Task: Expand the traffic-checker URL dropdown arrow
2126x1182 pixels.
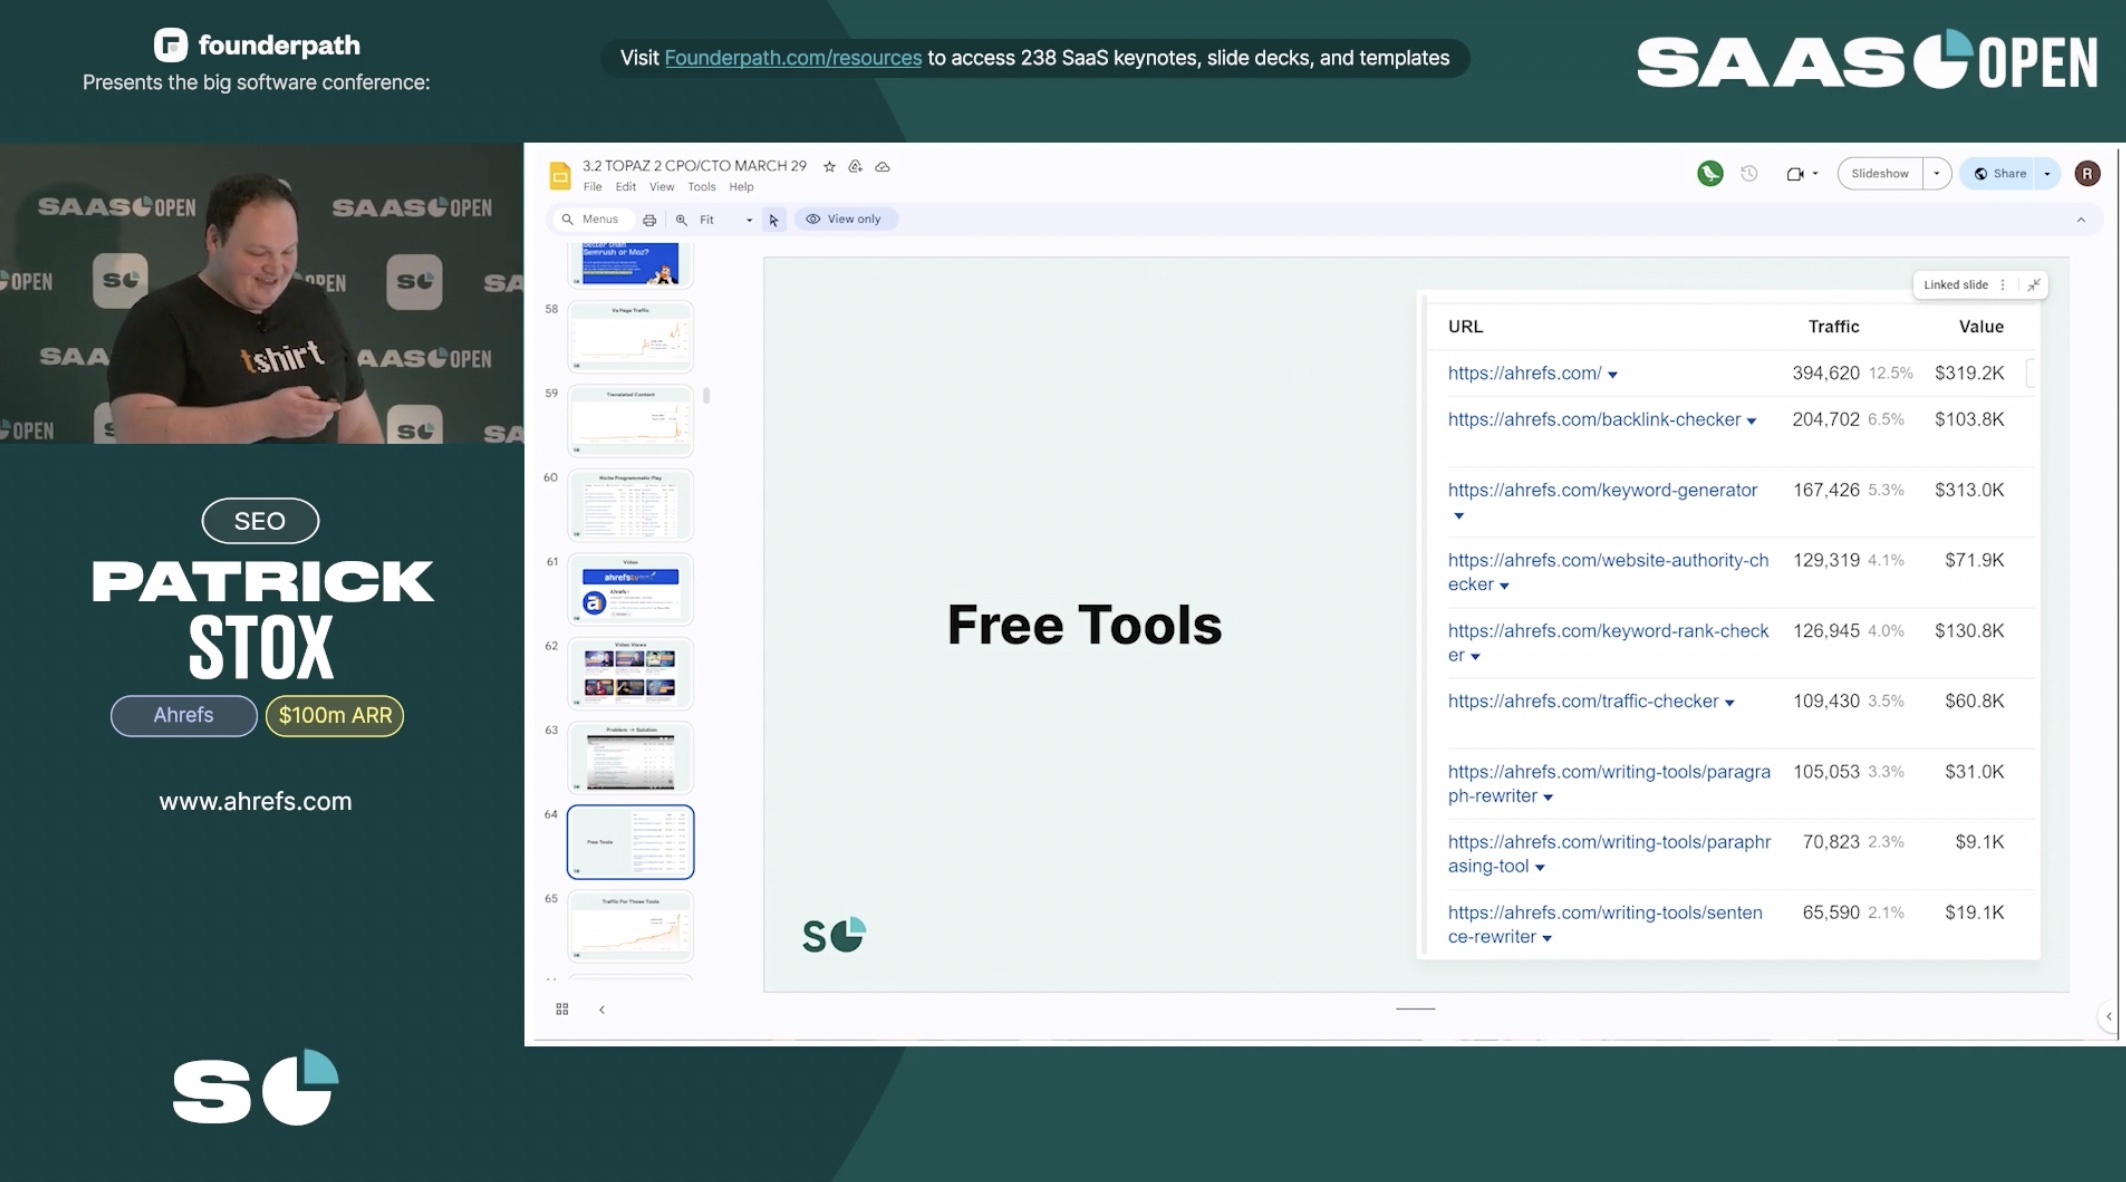Action: tap(1729, 703)
